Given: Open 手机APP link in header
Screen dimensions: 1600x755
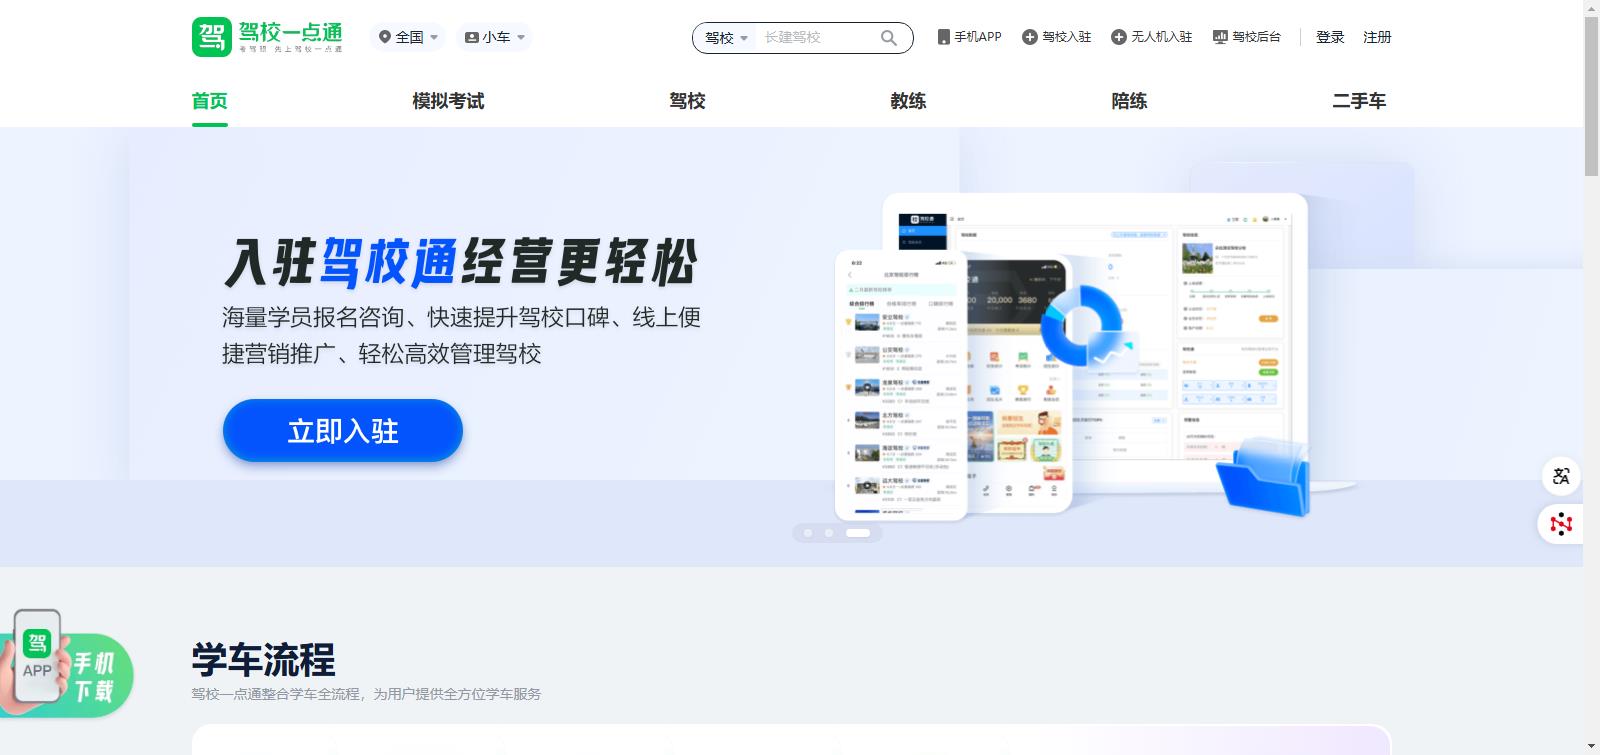Looking at the screenshot, I should point(969,37).
